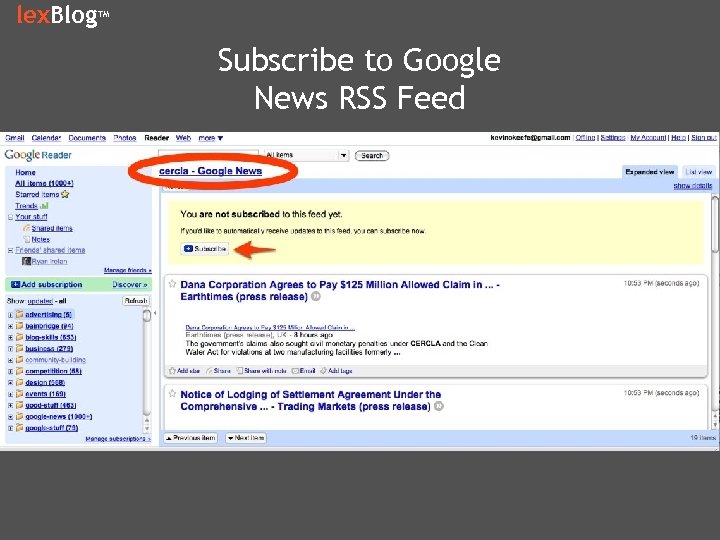Open Dana Corporation article headline
720x540 pixels.
(x=340, y=291)
